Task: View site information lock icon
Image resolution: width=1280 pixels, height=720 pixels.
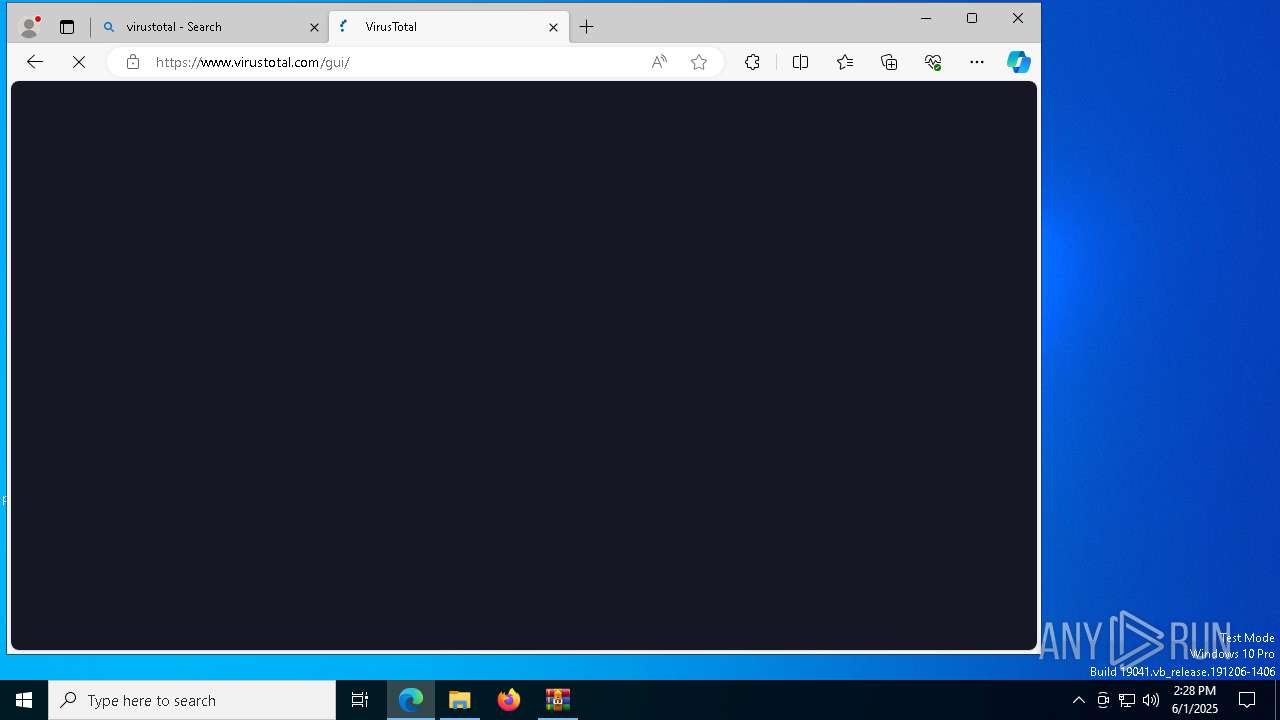Action: (x=133, y=62)
